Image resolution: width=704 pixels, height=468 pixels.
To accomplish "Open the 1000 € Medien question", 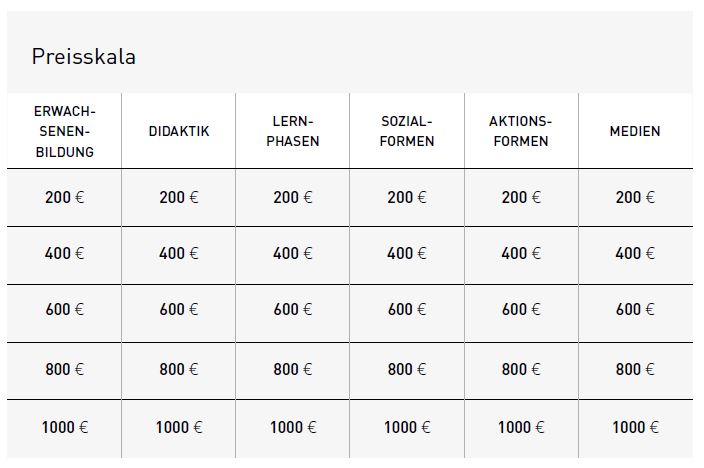I will click(x=635, y=427).
